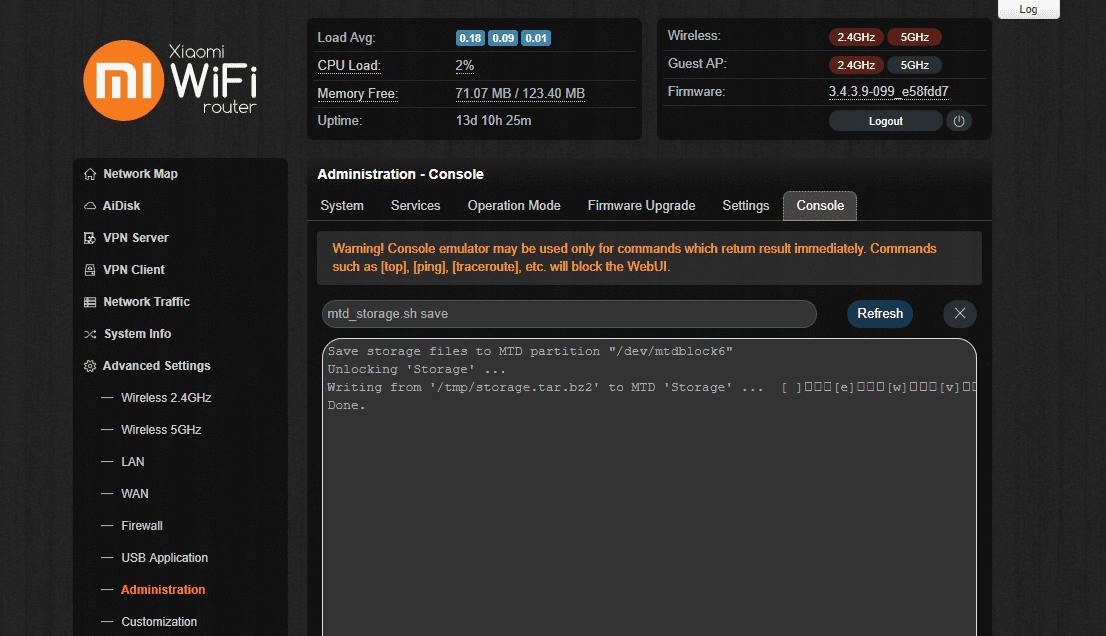Toggle the 5GHz wireless badge

(913, 36)
